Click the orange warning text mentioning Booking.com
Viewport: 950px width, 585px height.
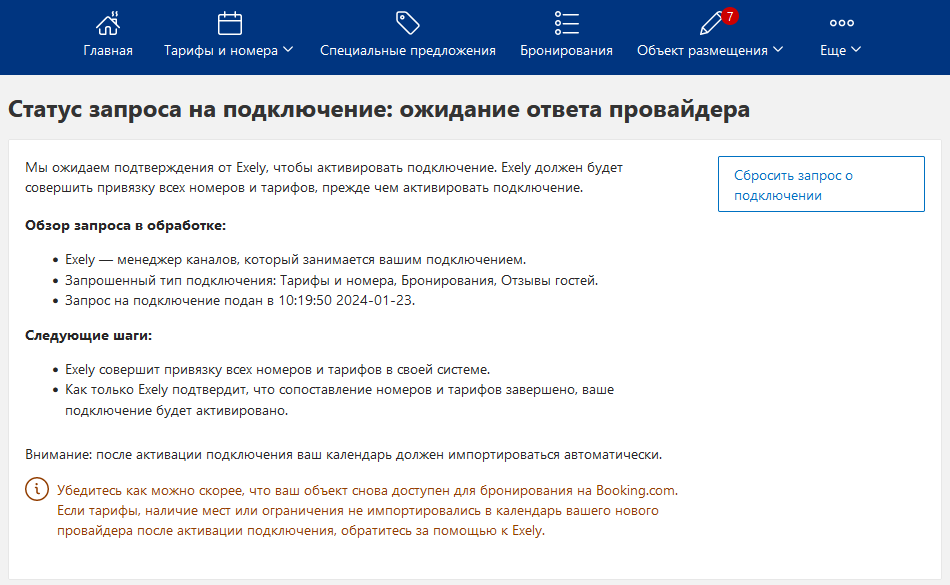click(367, 511)
